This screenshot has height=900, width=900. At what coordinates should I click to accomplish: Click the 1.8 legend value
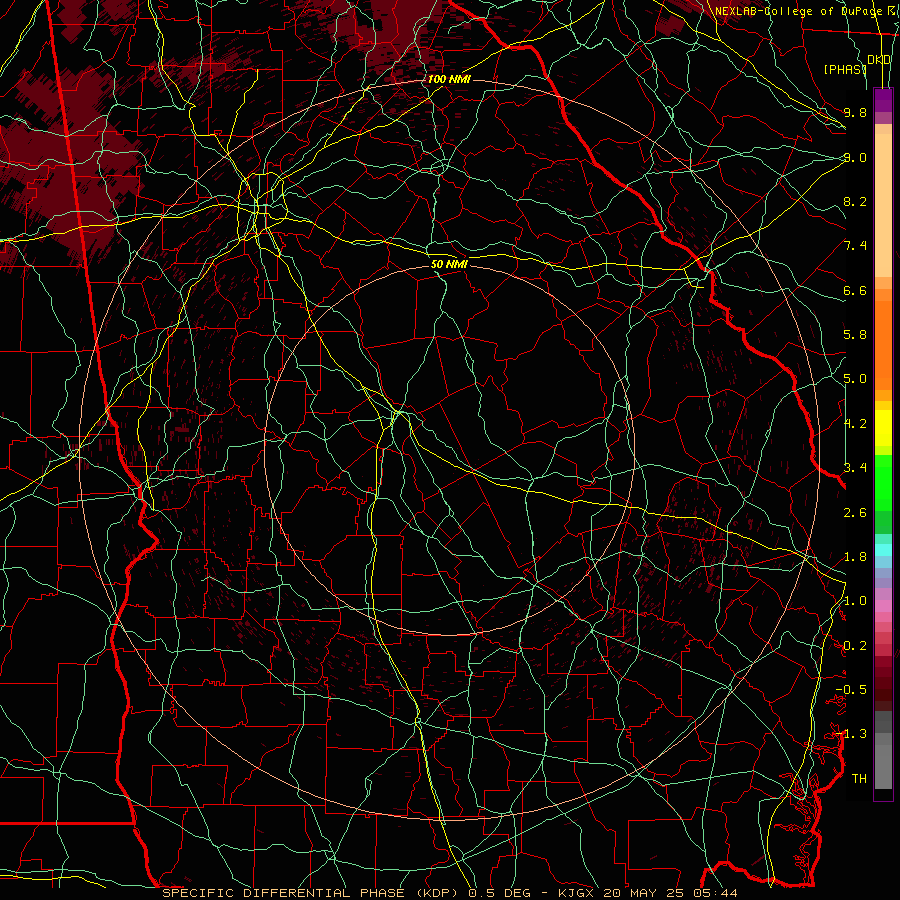click(x=855, y=557)
